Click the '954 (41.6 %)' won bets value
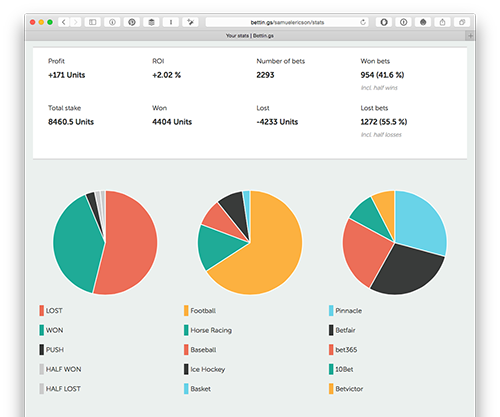 382,75
